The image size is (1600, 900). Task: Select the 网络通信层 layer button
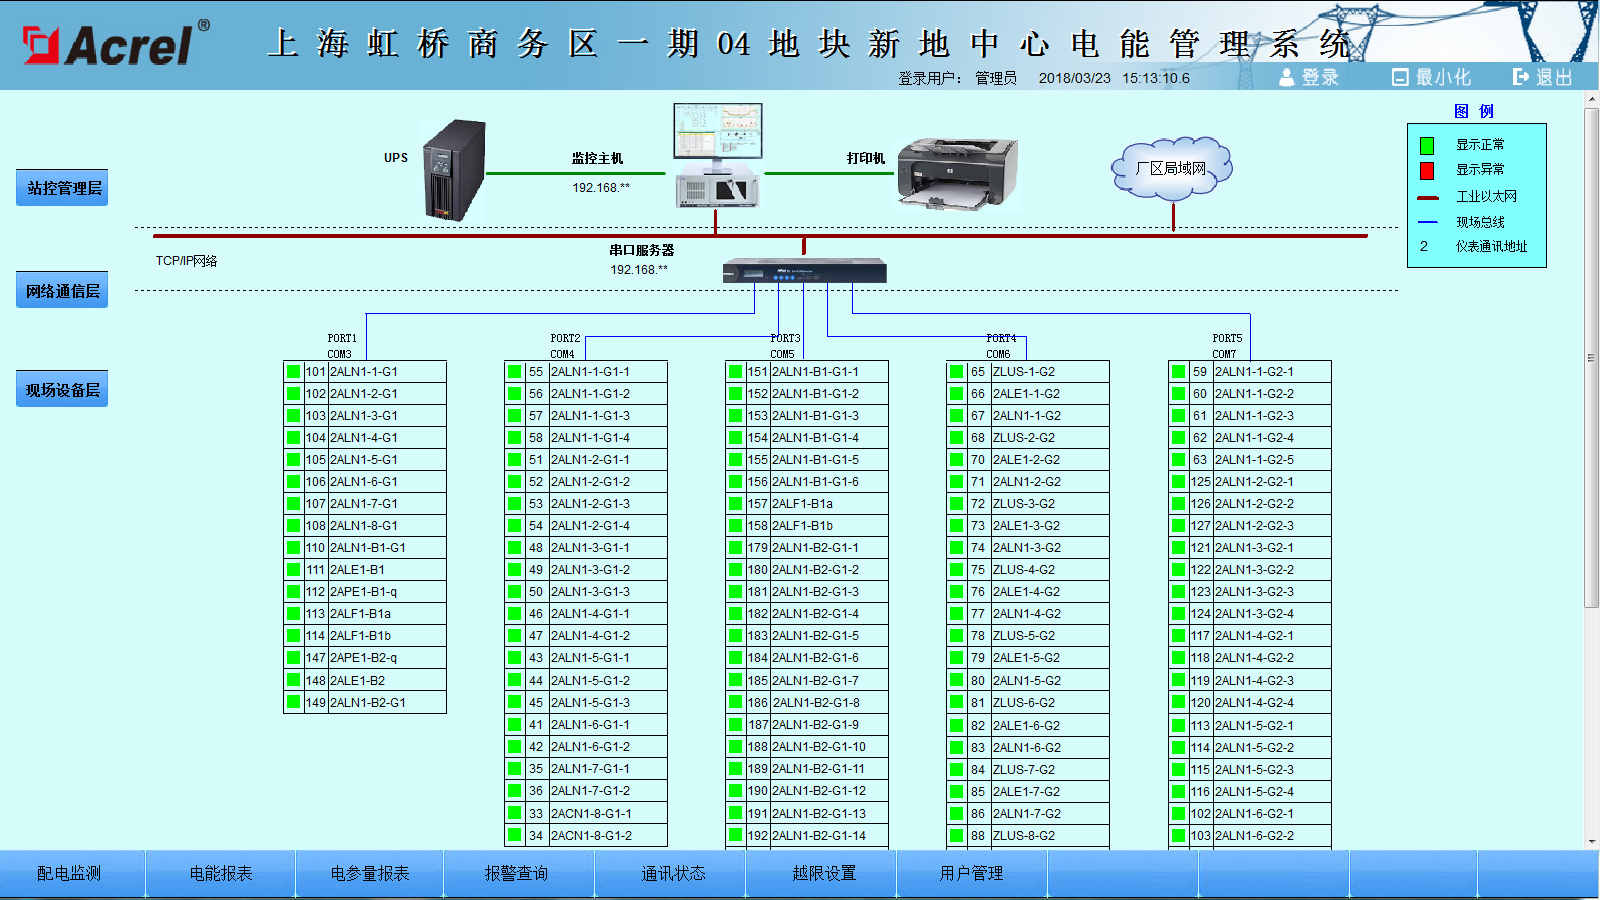63,291
